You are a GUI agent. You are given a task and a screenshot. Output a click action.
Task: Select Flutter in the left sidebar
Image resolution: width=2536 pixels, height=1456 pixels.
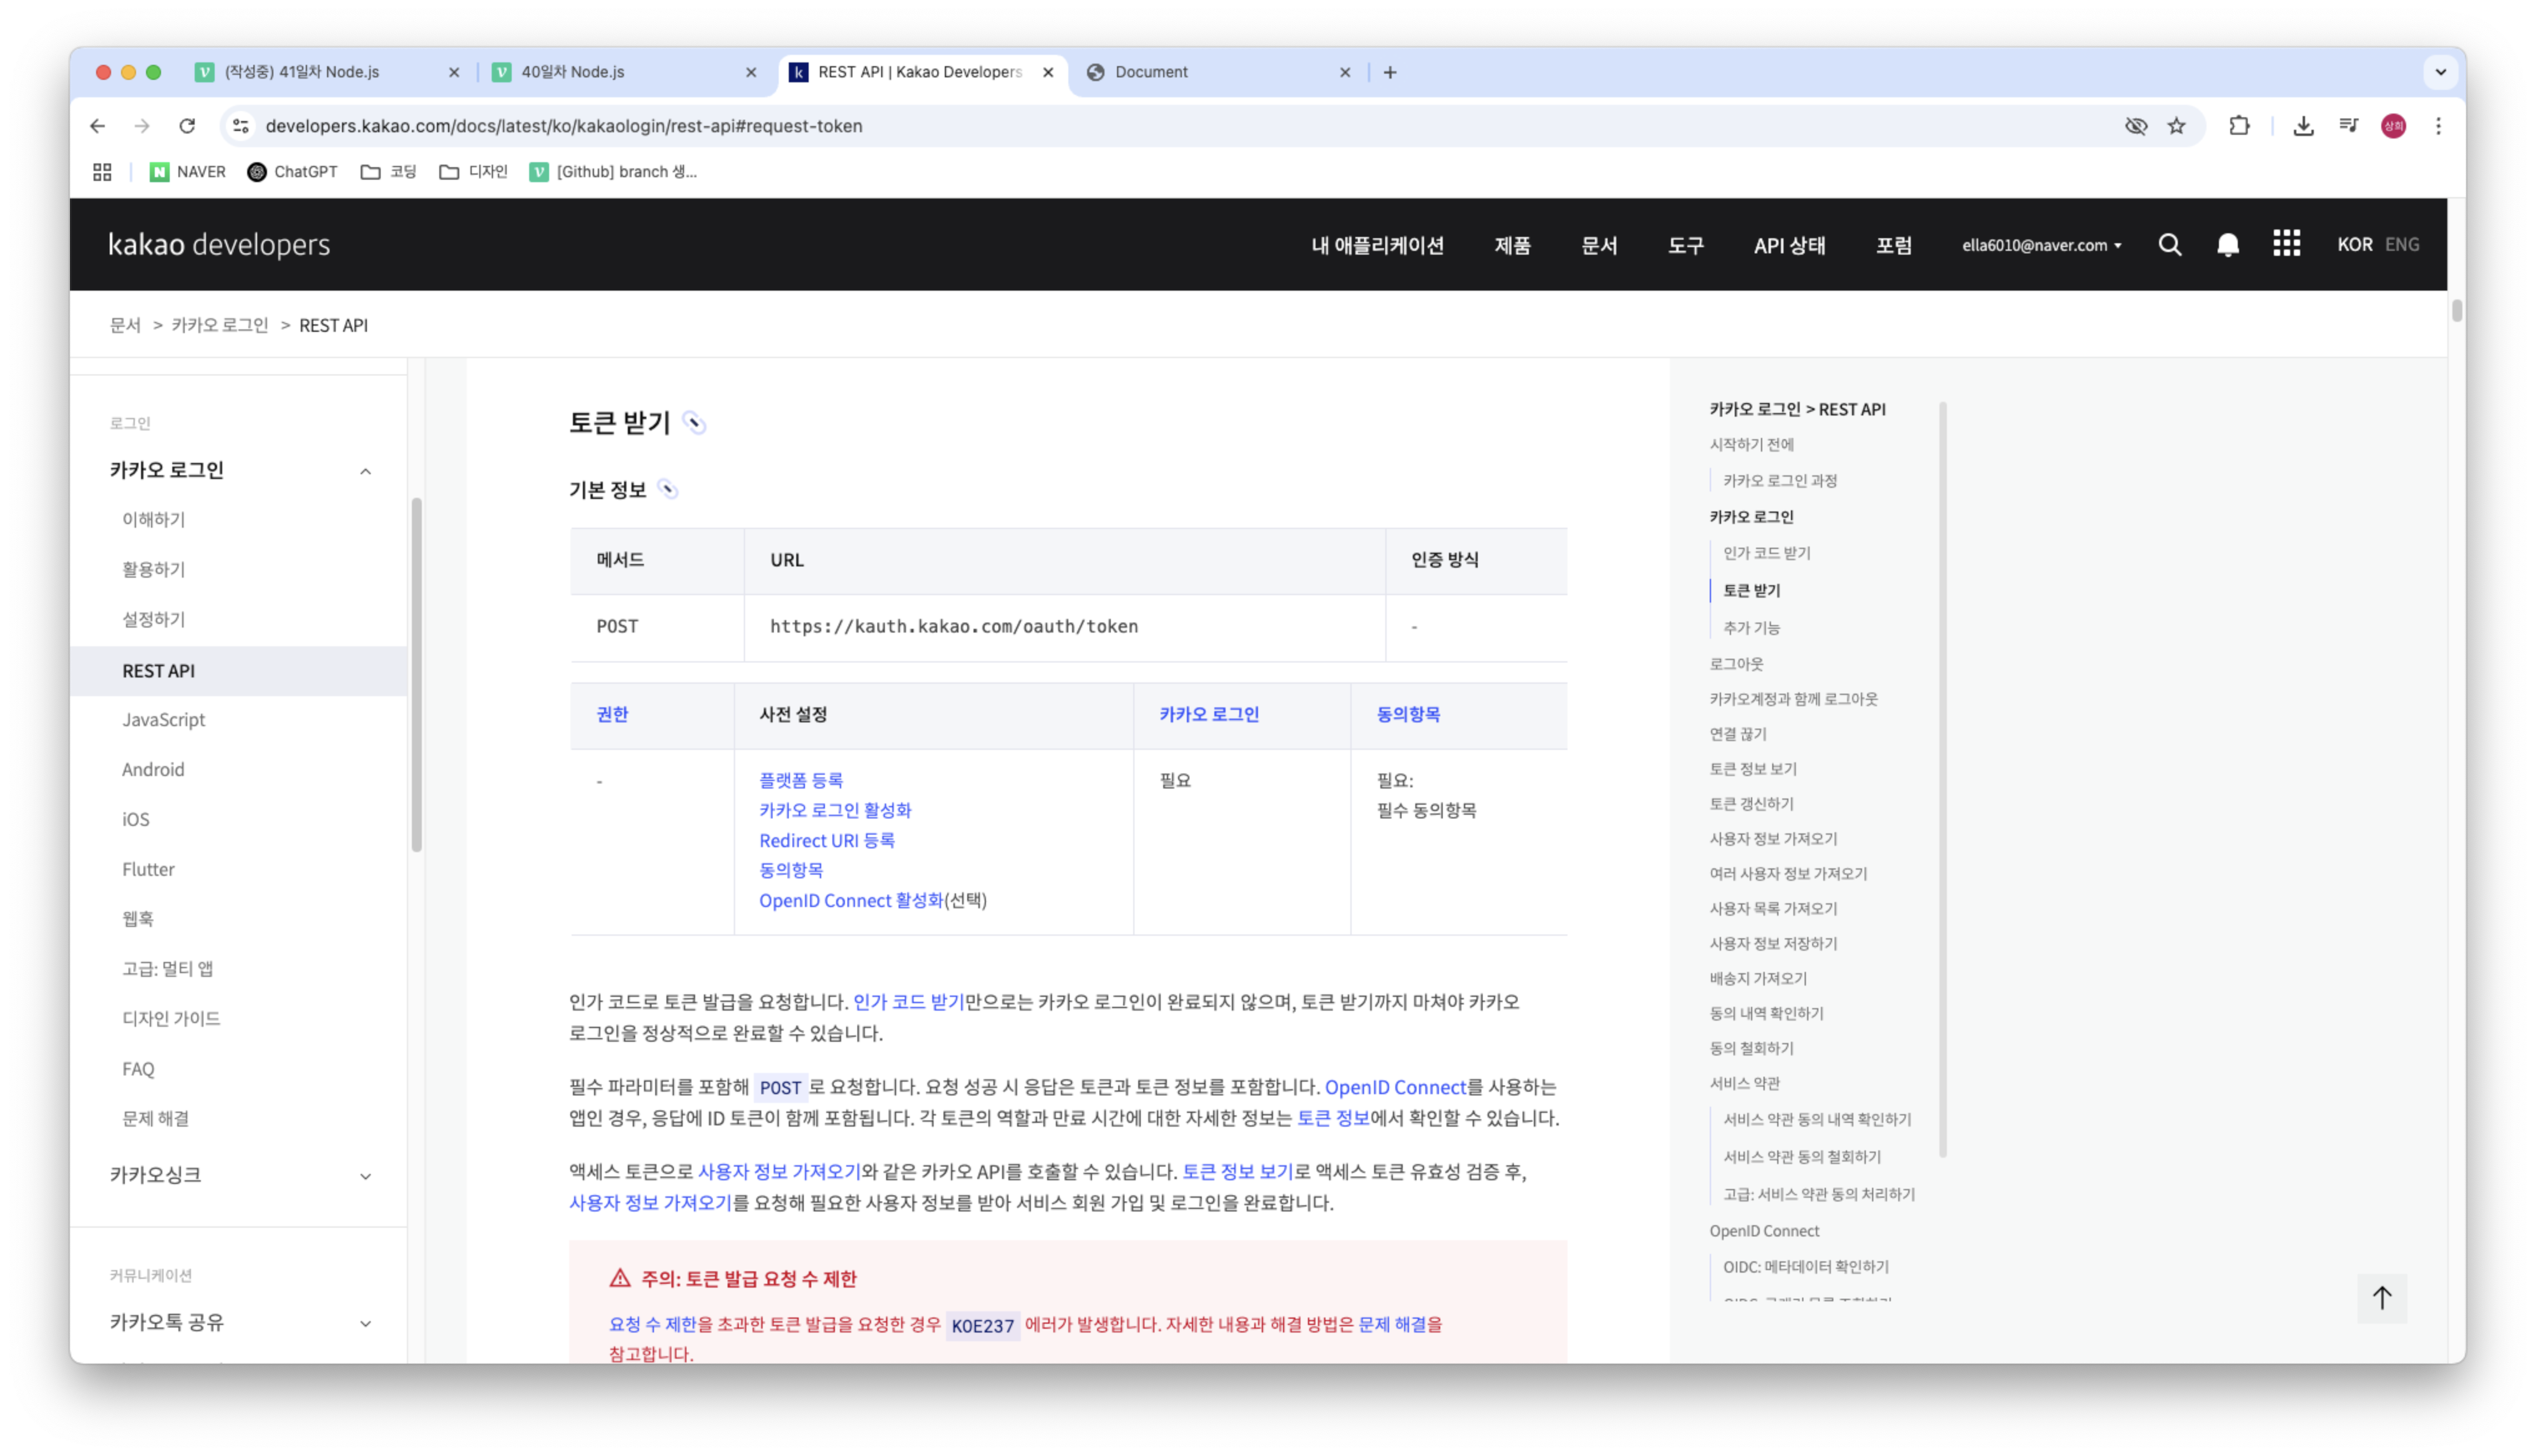148,870
